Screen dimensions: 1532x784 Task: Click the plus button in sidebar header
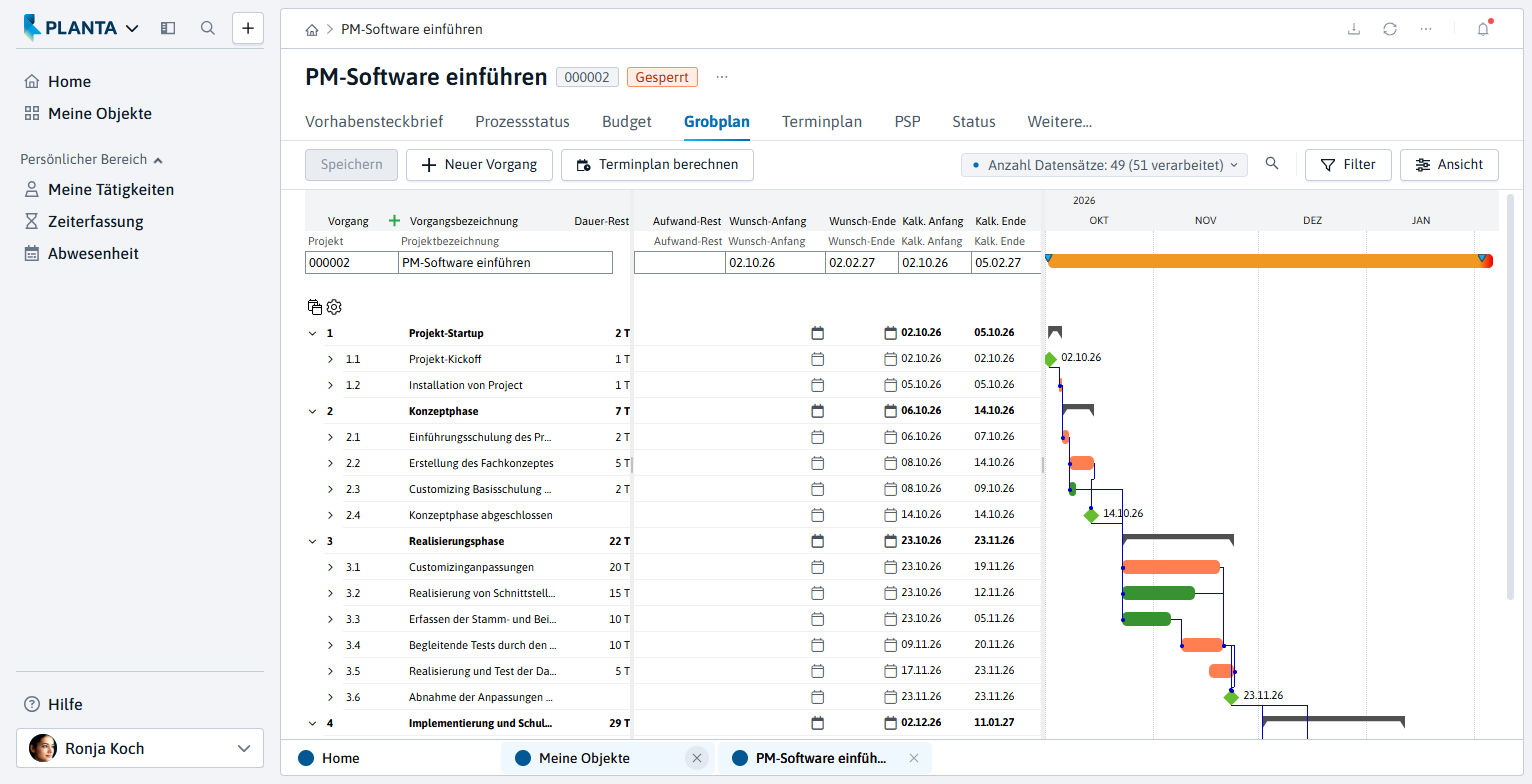[x=248, y=28]
